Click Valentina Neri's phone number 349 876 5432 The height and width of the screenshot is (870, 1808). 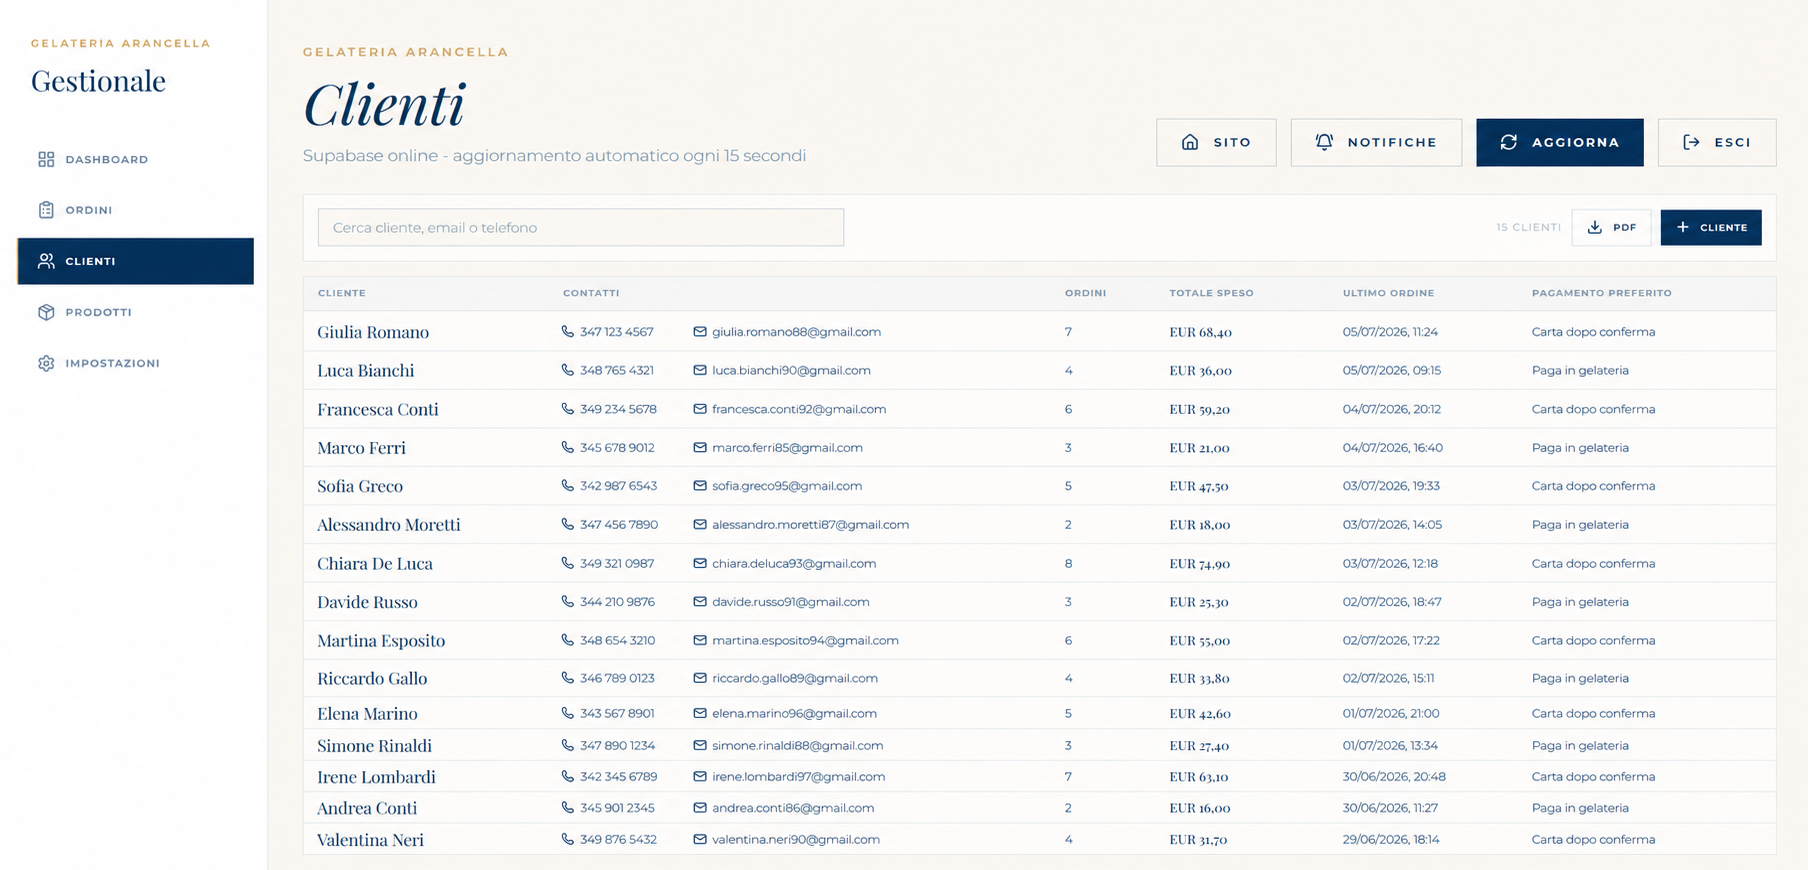(x=618, y=839)
